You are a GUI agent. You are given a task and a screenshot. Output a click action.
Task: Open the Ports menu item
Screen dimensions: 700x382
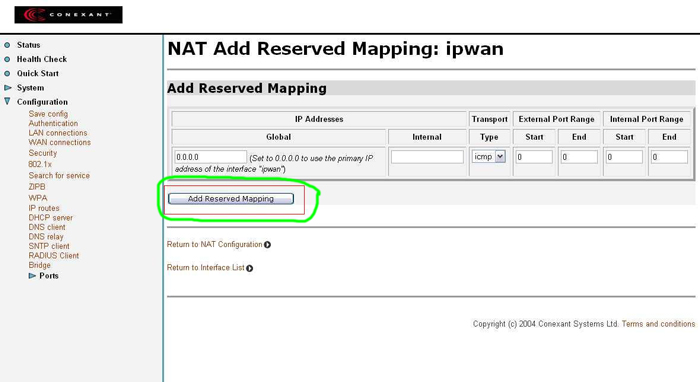tap(49, 276)
